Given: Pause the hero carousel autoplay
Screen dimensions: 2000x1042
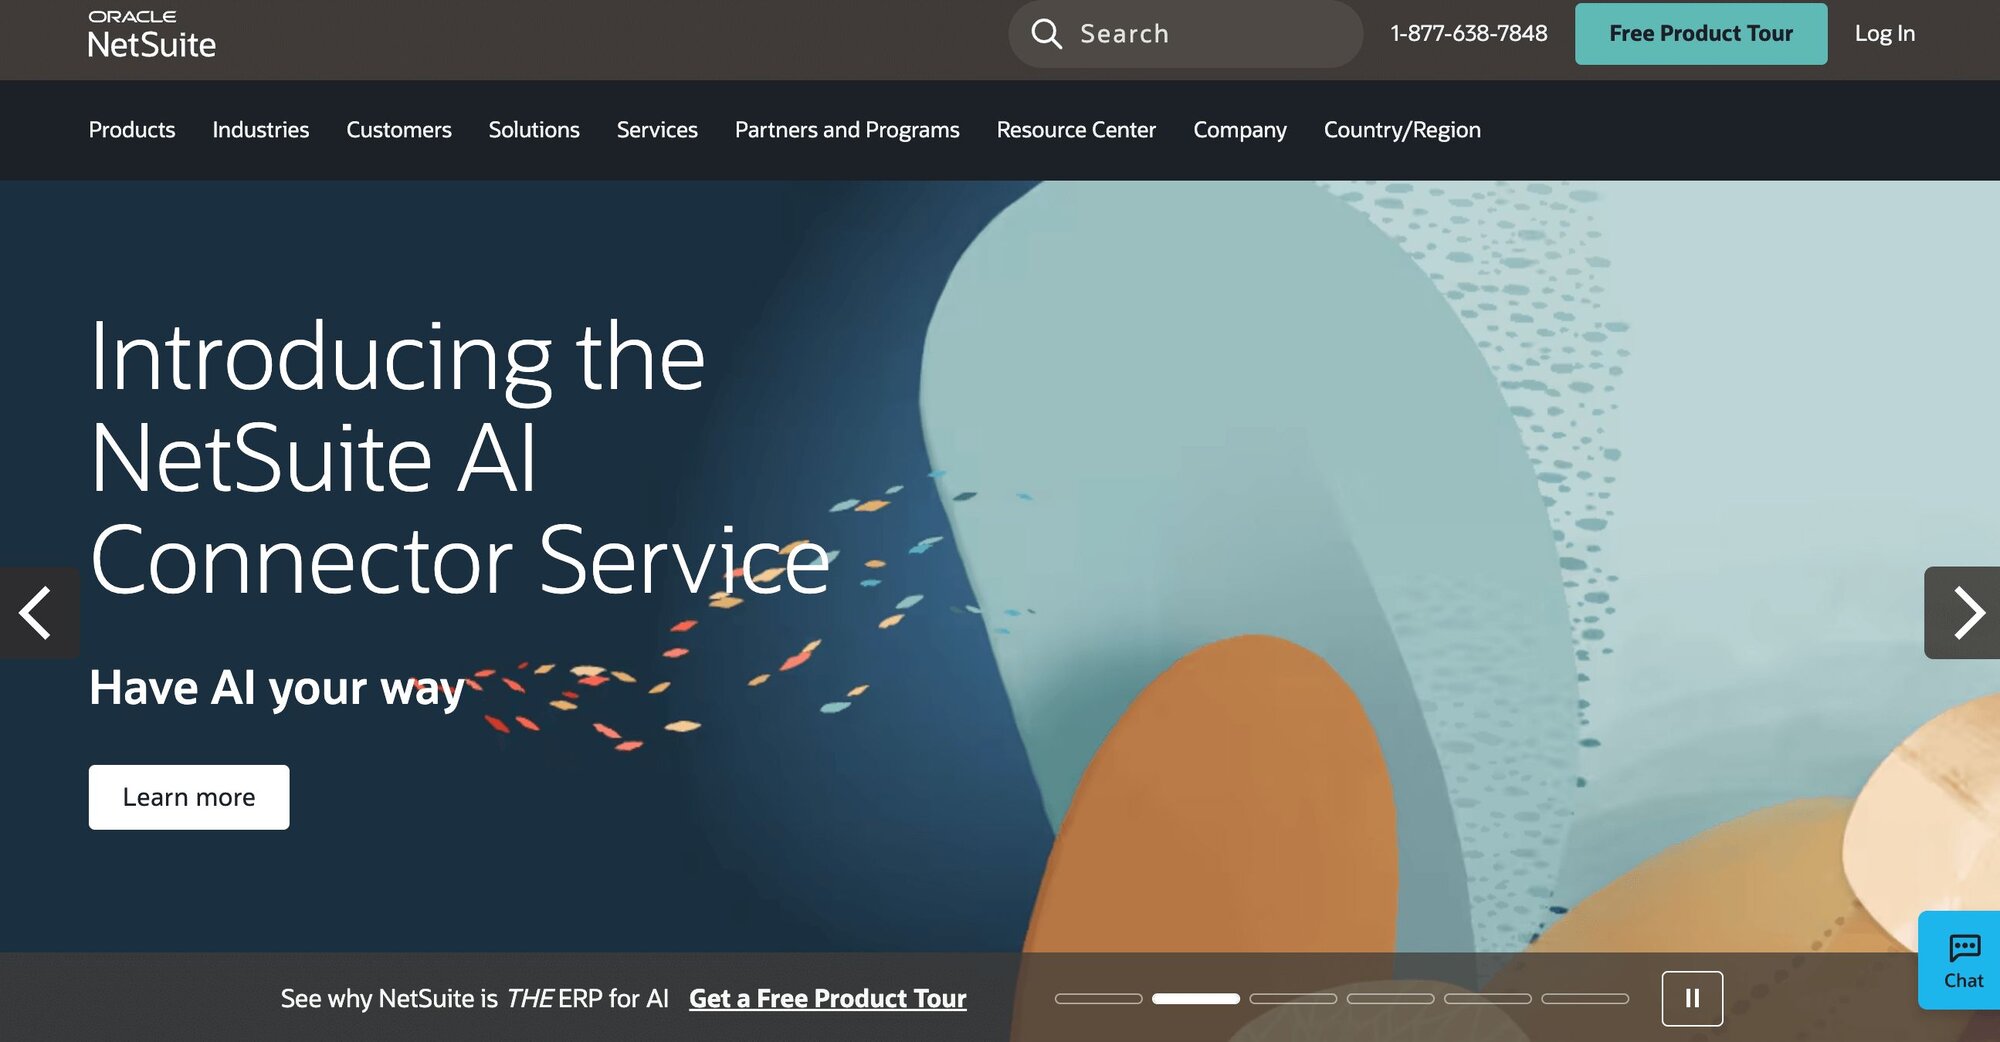Looking at the screenshot, I should (x=1692, y=998).
